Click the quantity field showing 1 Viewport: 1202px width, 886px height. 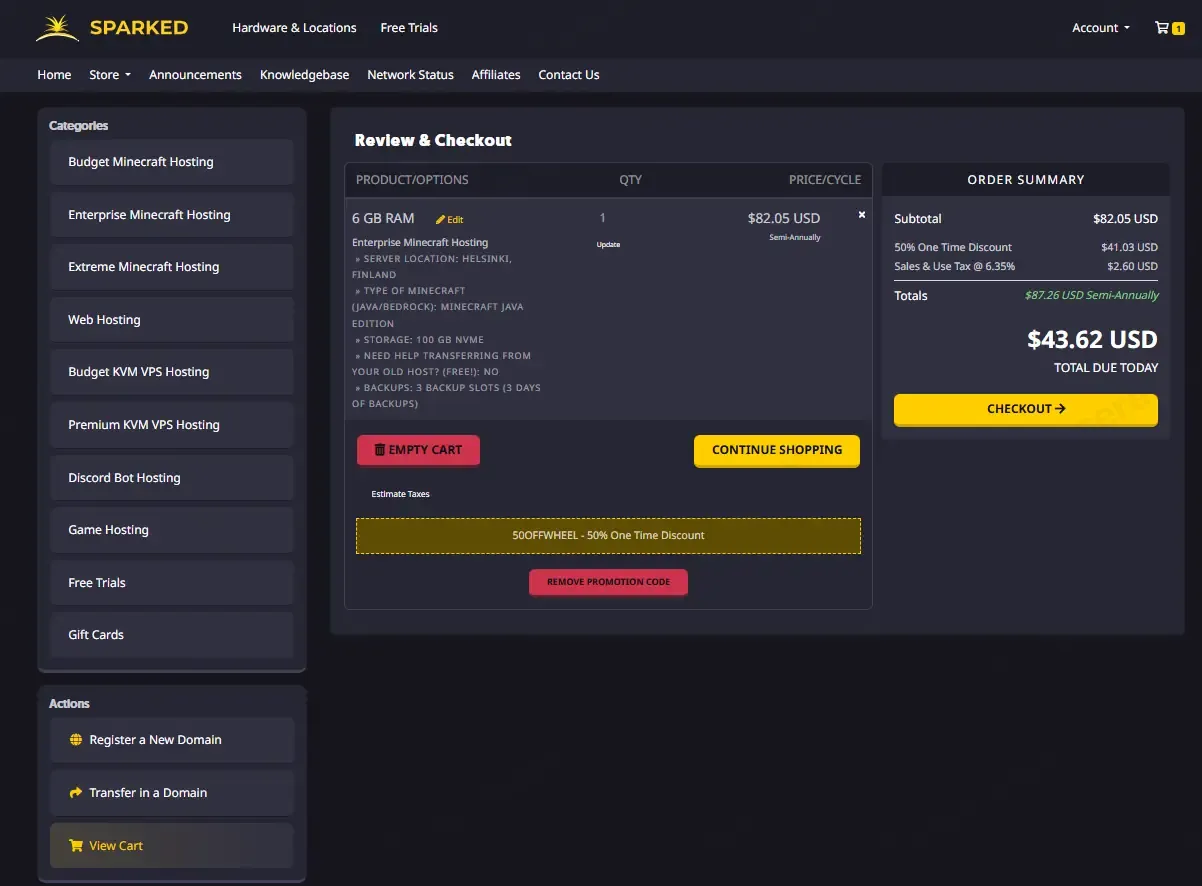[x=603, y=218]
